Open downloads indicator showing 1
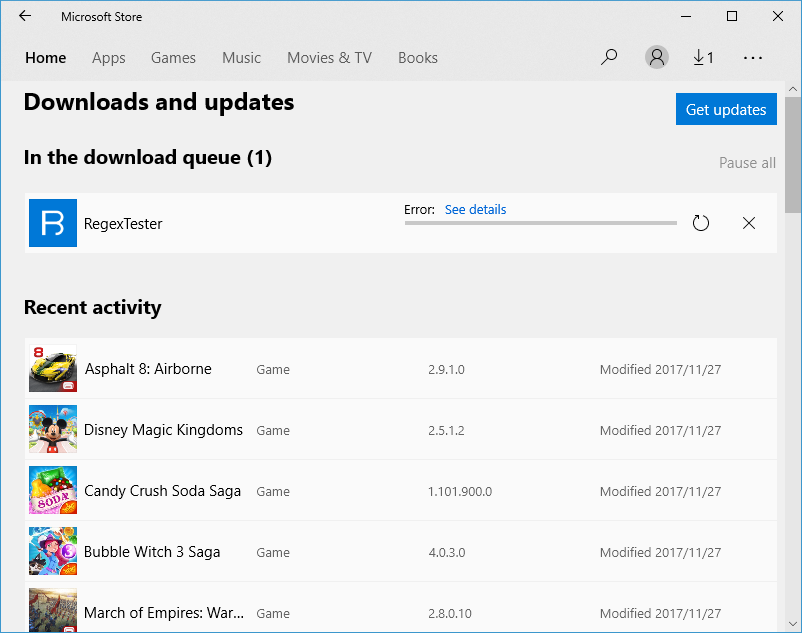Screen dimensions: 802x633 [703, 57]
